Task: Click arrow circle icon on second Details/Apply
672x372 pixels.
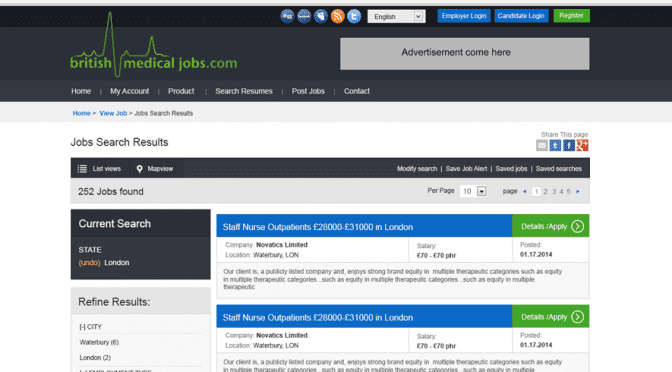Action: click(x=577, y=317)
